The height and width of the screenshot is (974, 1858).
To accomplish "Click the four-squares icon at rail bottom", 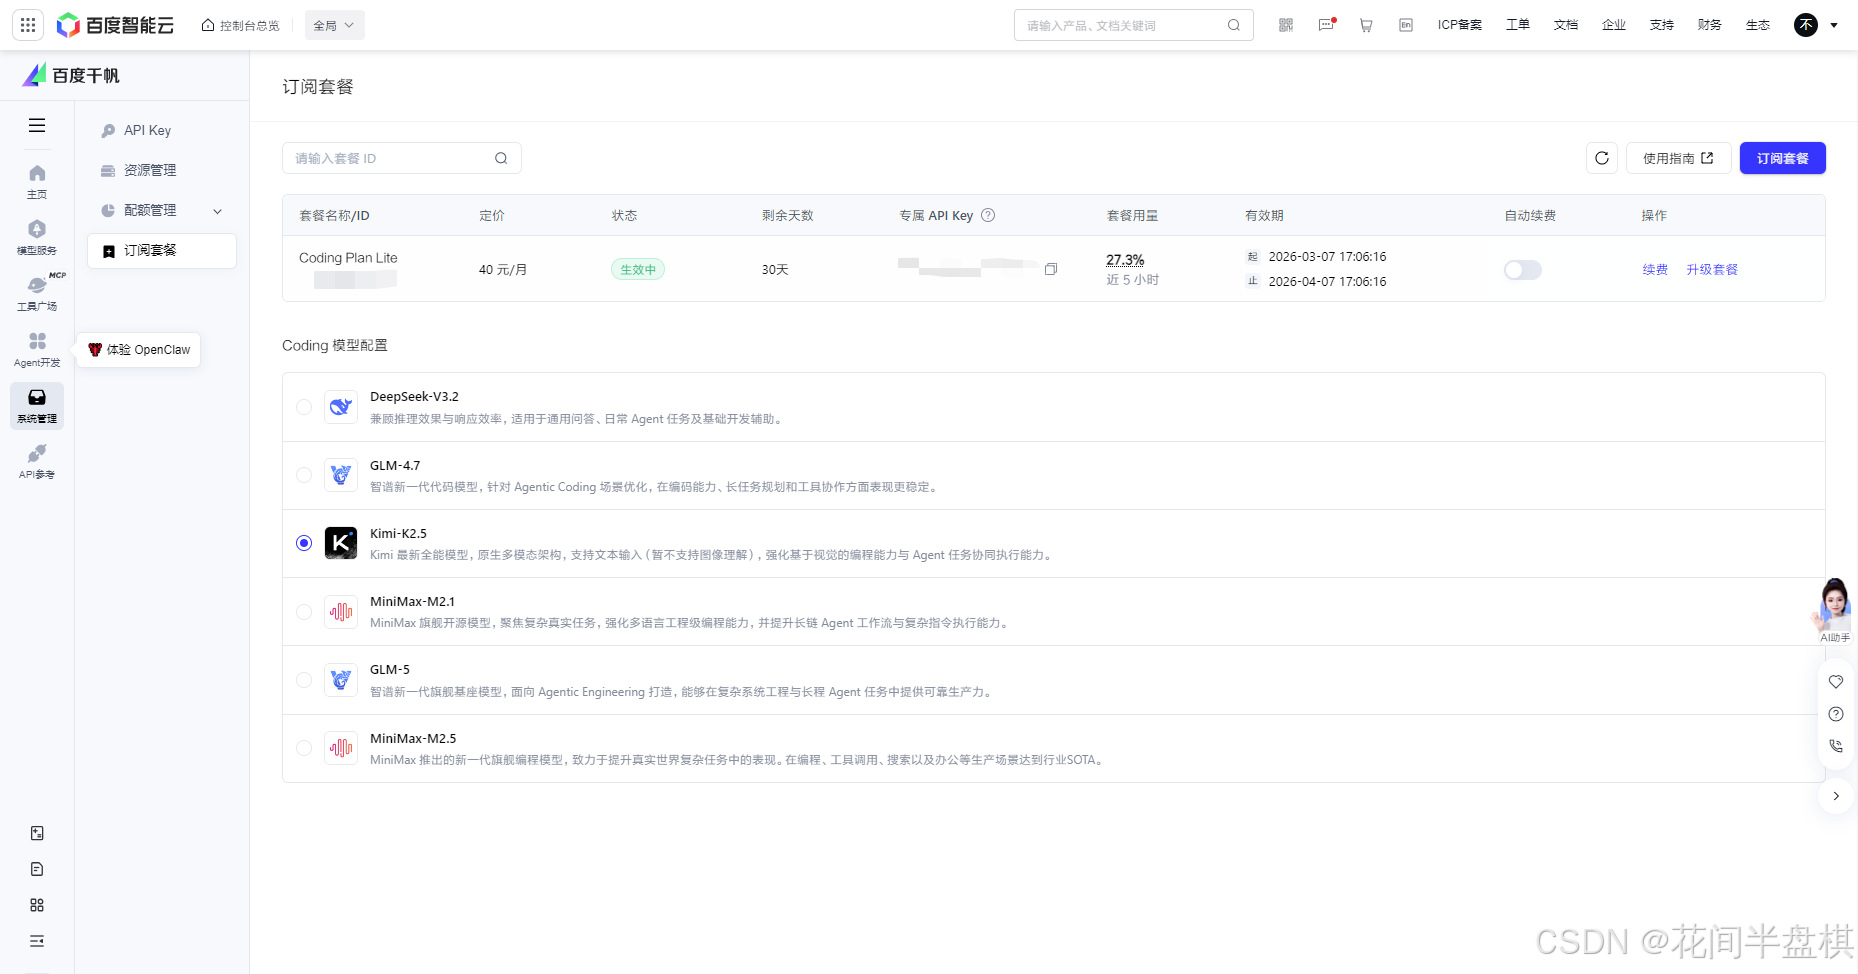I will click(x=37, y=905).
